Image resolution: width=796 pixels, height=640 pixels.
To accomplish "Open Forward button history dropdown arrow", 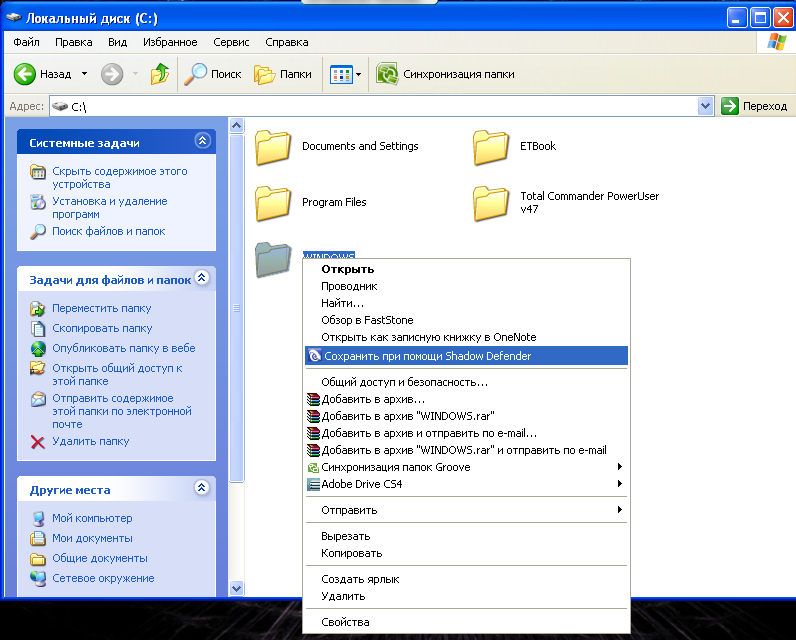I will pos(135,74).
